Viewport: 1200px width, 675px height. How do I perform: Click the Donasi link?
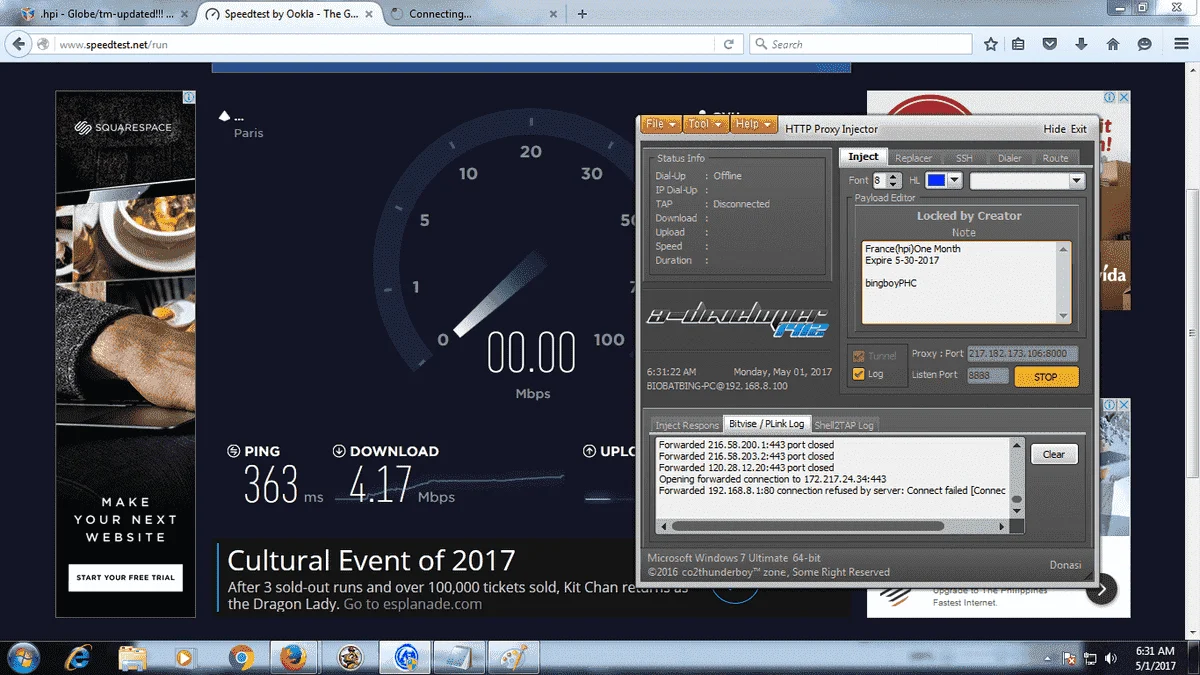pos(1065,565)
